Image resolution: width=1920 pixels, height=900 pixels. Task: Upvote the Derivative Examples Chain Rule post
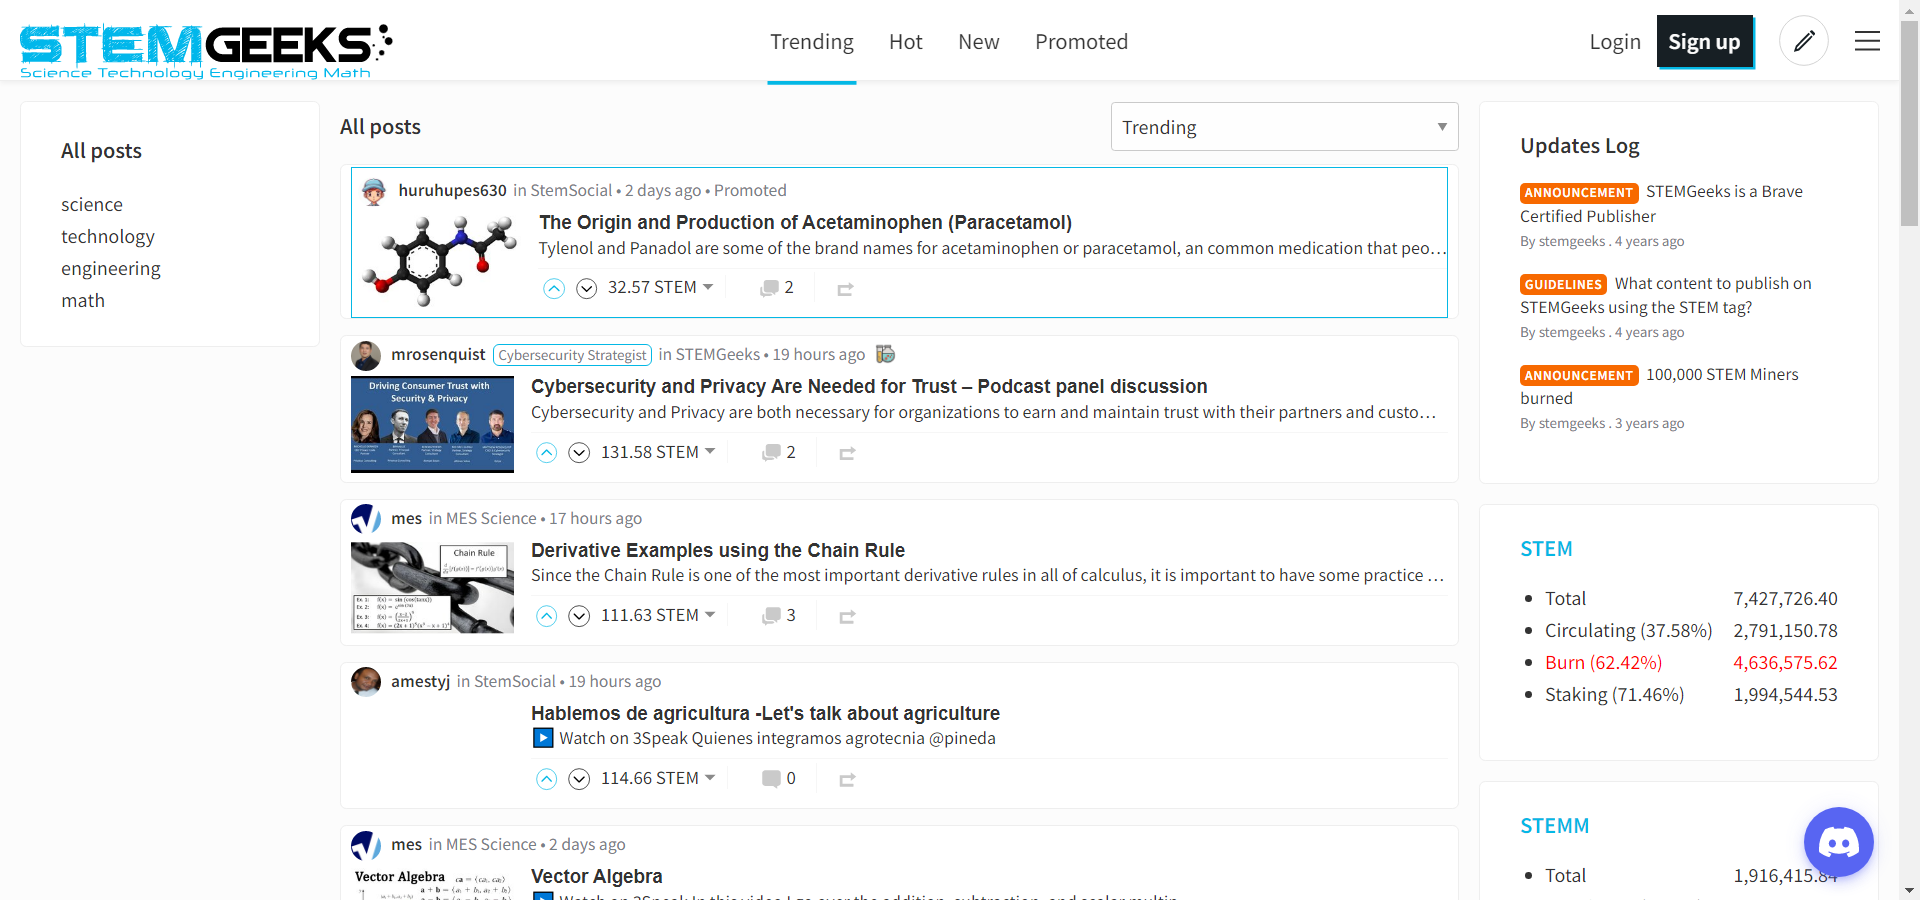(547, 616)
